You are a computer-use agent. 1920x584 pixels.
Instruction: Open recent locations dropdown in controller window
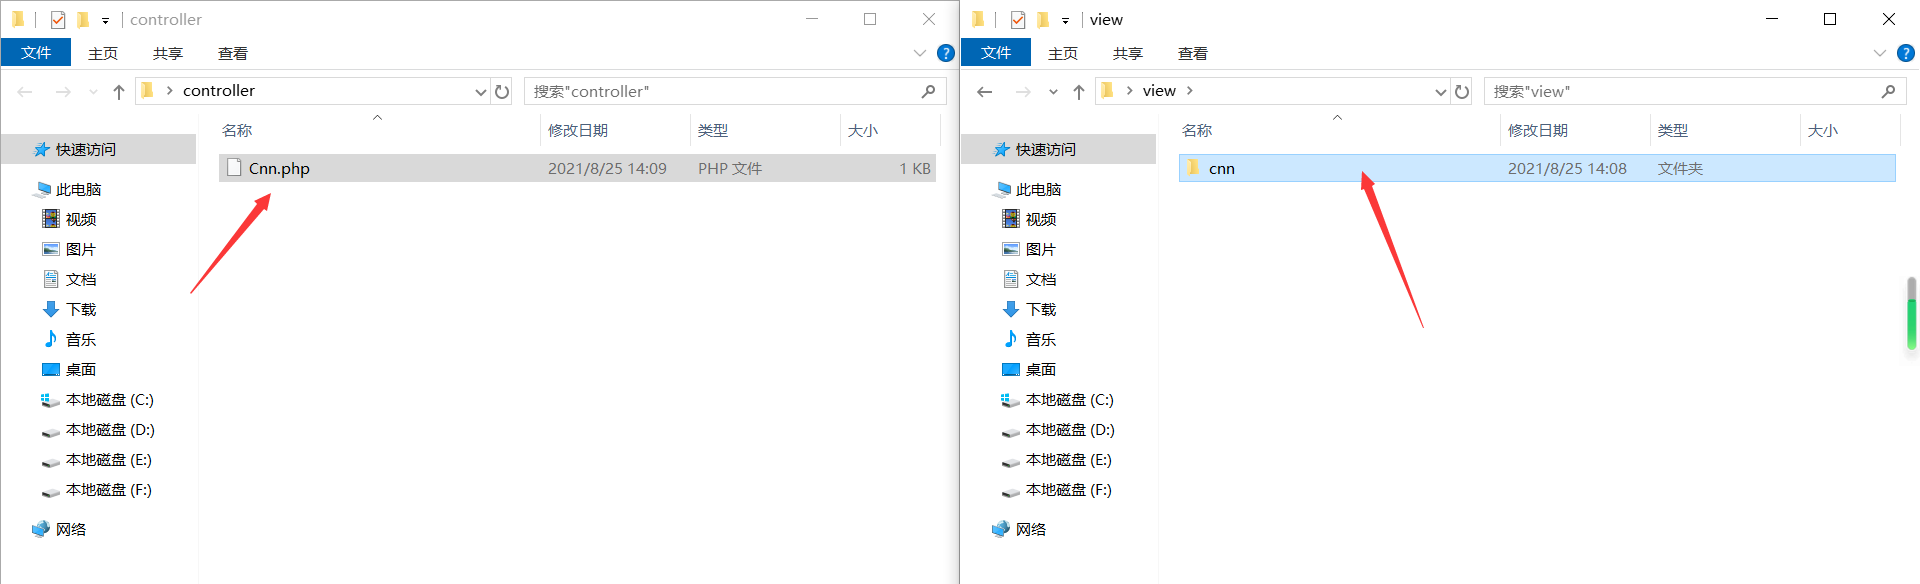pyautogui.click(x=93, y=91)
